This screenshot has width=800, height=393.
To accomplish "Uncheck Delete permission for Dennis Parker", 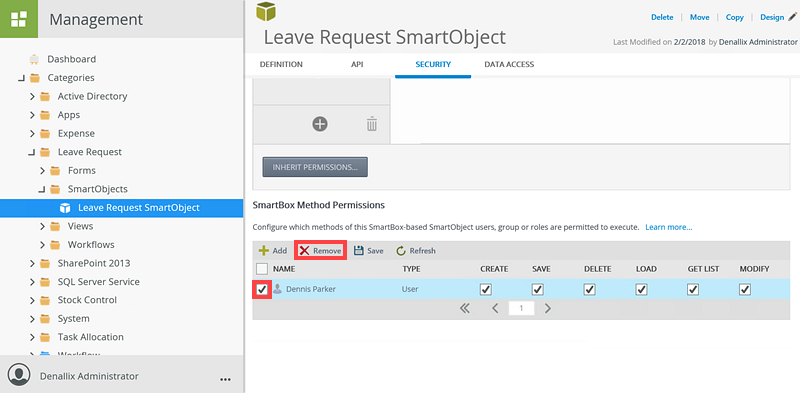I will tap(590, 289).
